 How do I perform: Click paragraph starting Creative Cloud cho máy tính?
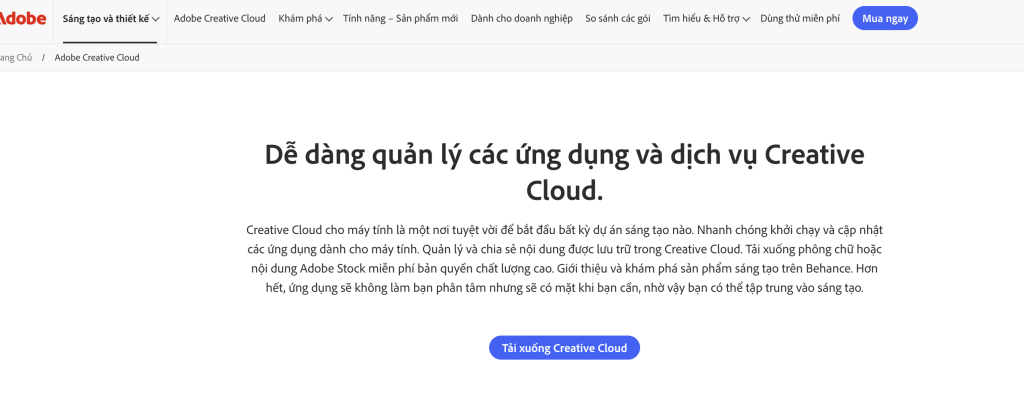coord(564,259)
